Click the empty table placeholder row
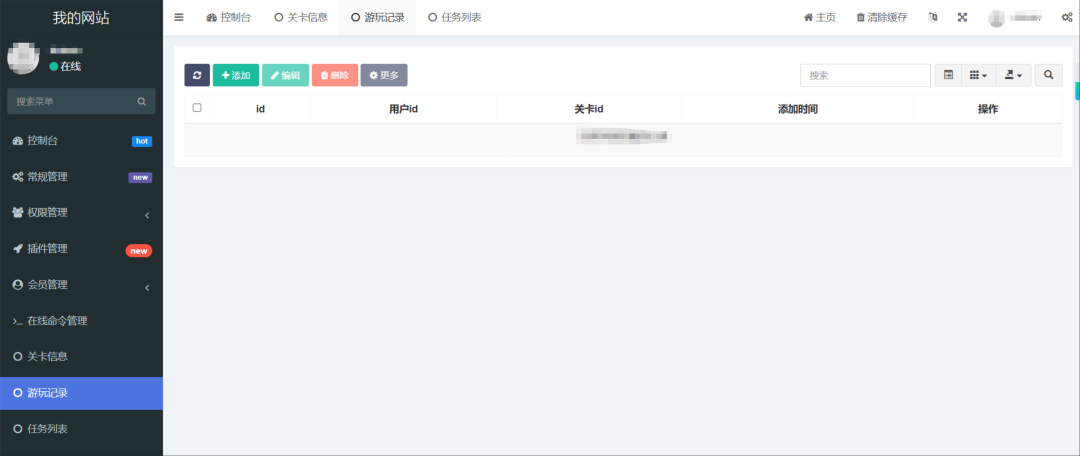 (623, 140)
